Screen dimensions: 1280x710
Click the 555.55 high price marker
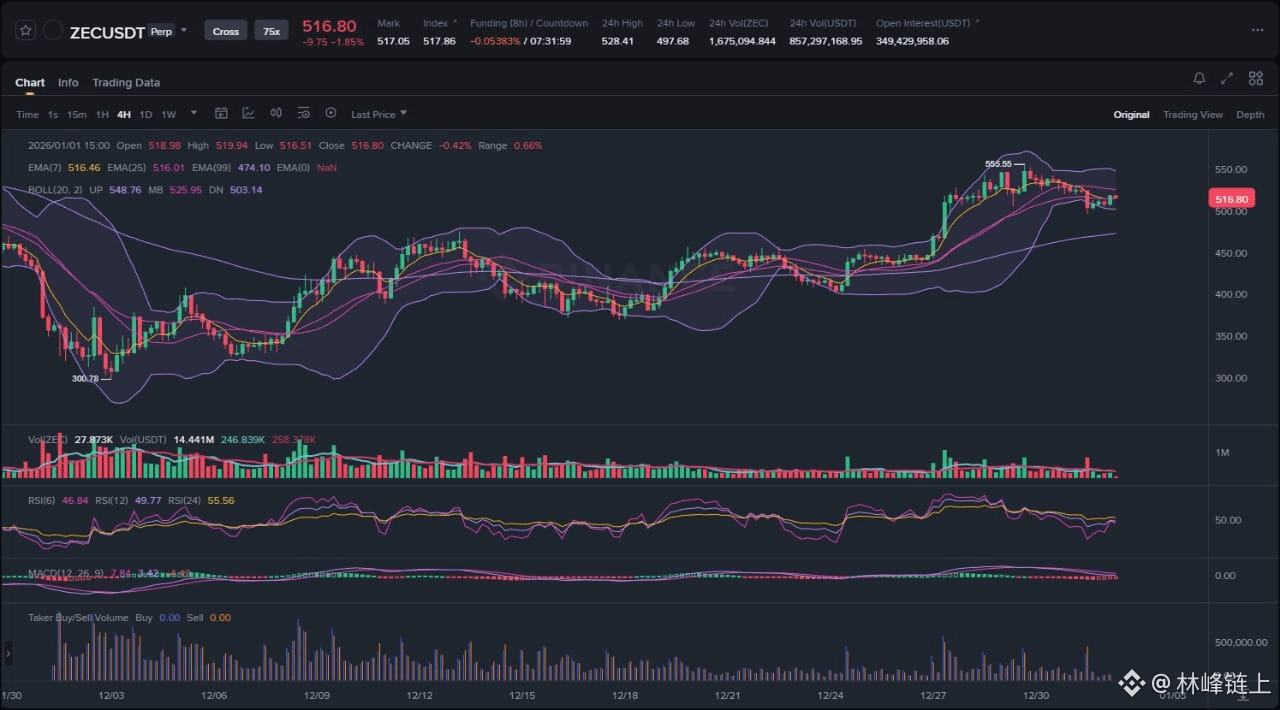pyautogui.click(x=998, y=164)
